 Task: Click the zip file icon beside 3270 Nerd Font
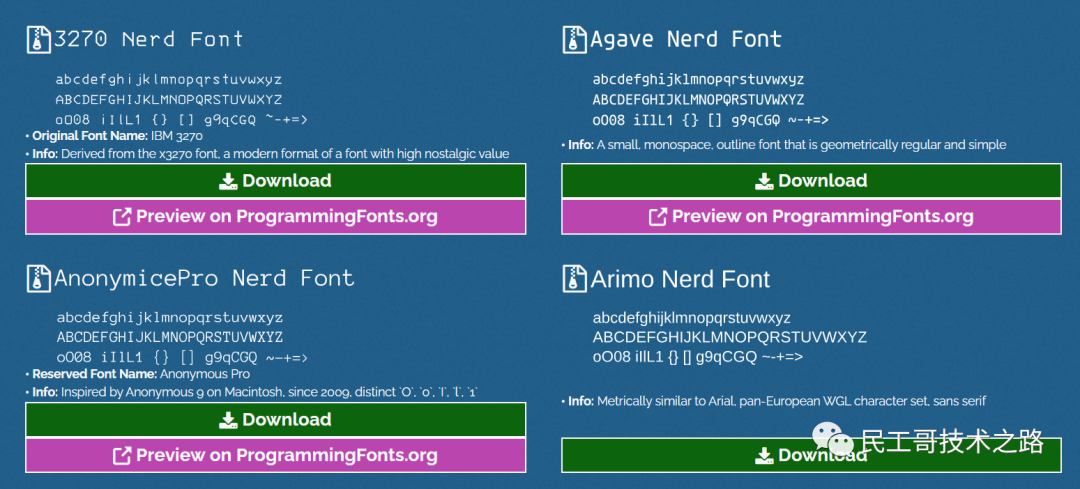39,39
